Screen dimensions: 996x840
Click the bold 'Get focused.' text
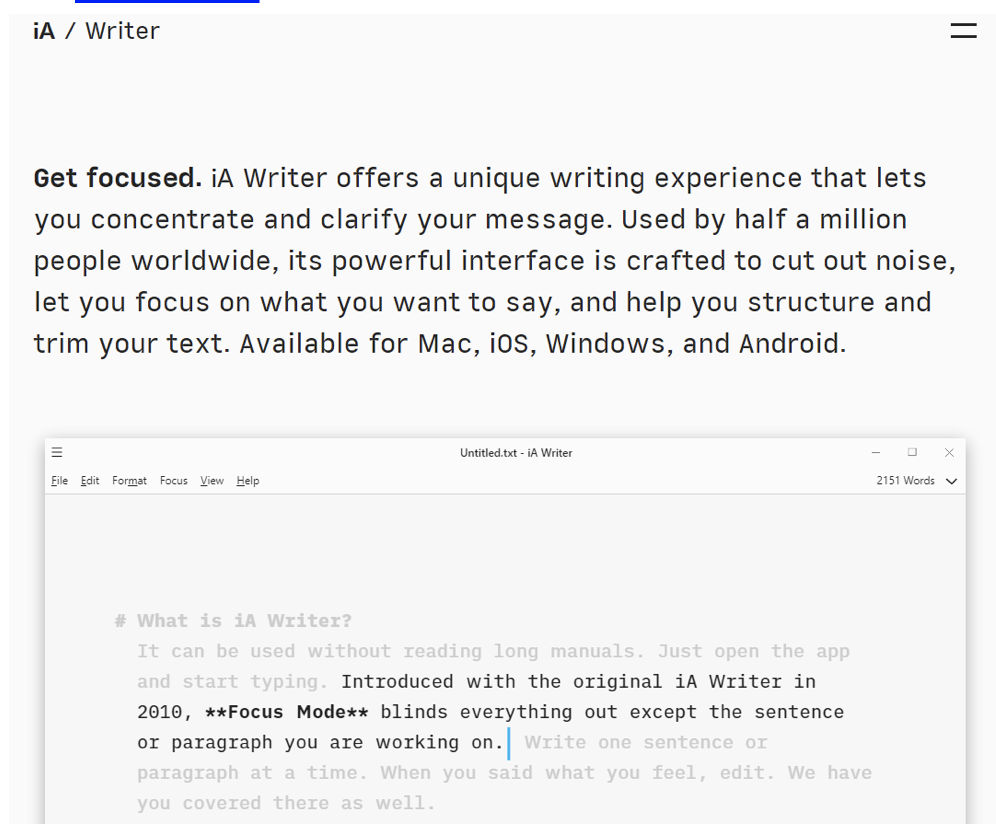(118, 178)
